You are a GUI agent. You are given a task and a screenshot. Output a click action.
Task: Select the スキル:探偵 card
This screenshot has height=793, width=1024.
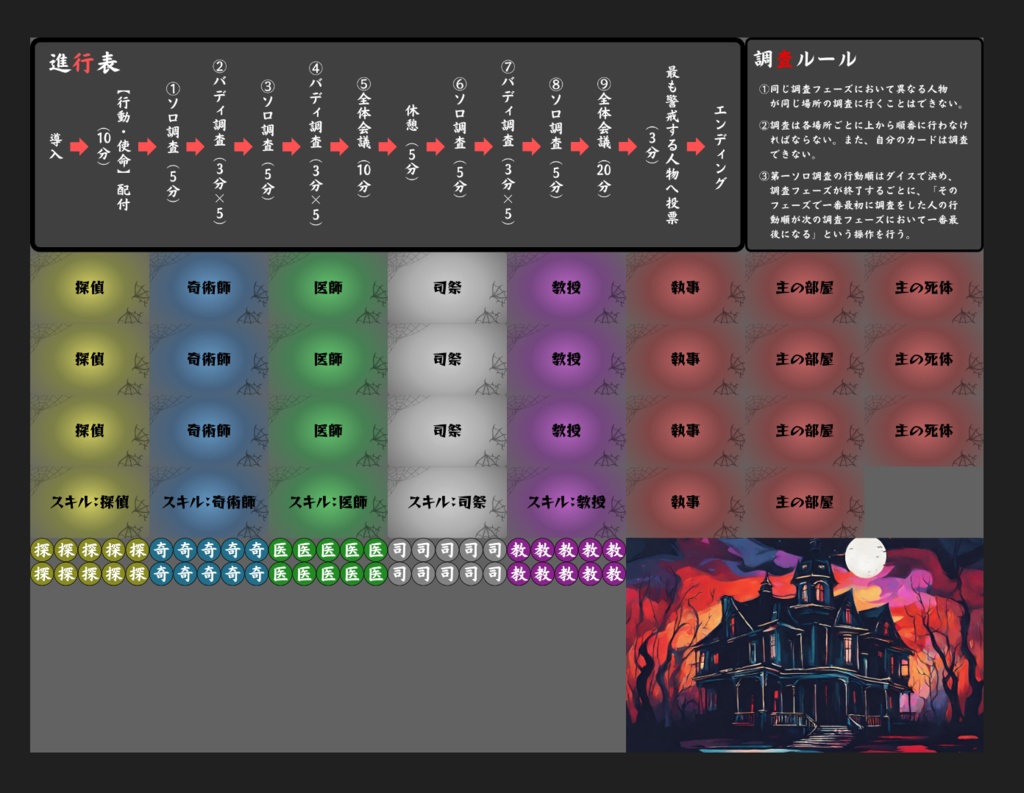coord(89,502)
